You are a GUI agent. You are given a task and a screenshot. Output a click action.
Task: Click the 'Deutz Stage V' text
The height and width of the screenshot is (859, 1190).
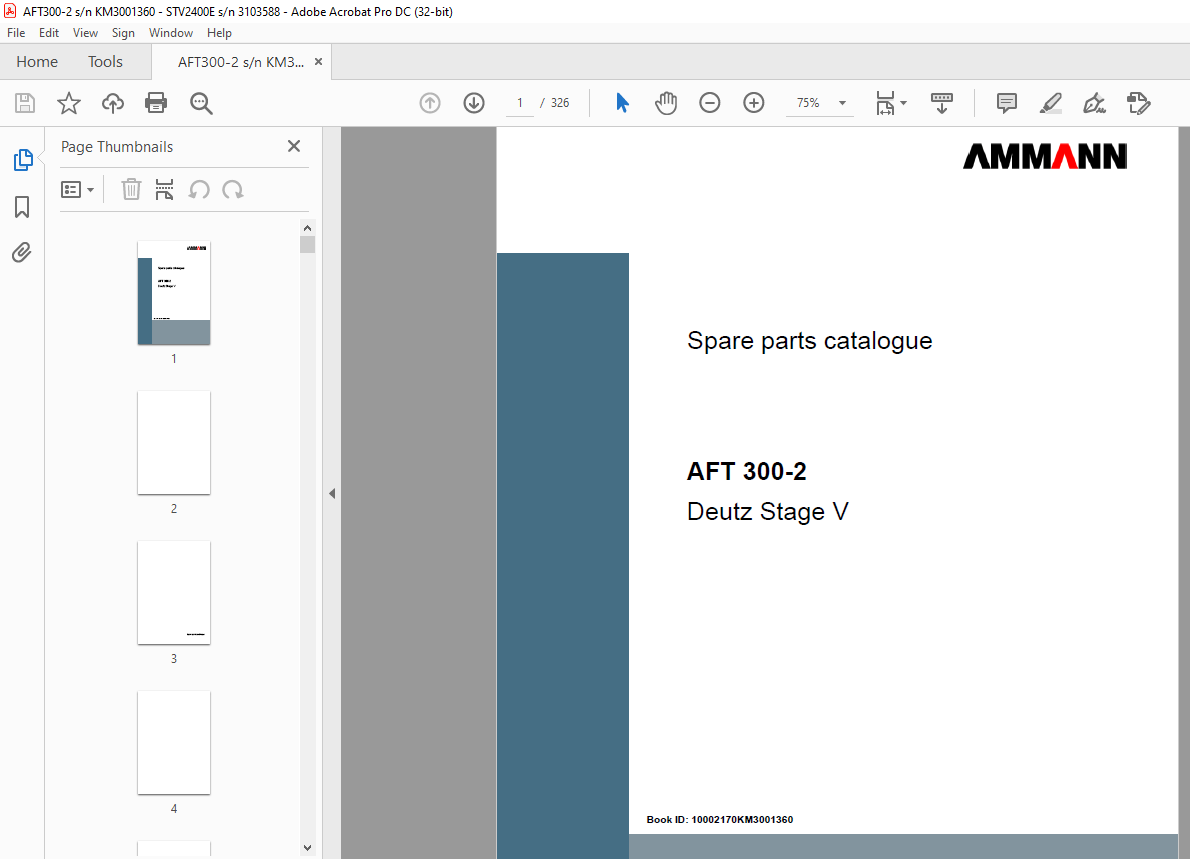(767, 511)
